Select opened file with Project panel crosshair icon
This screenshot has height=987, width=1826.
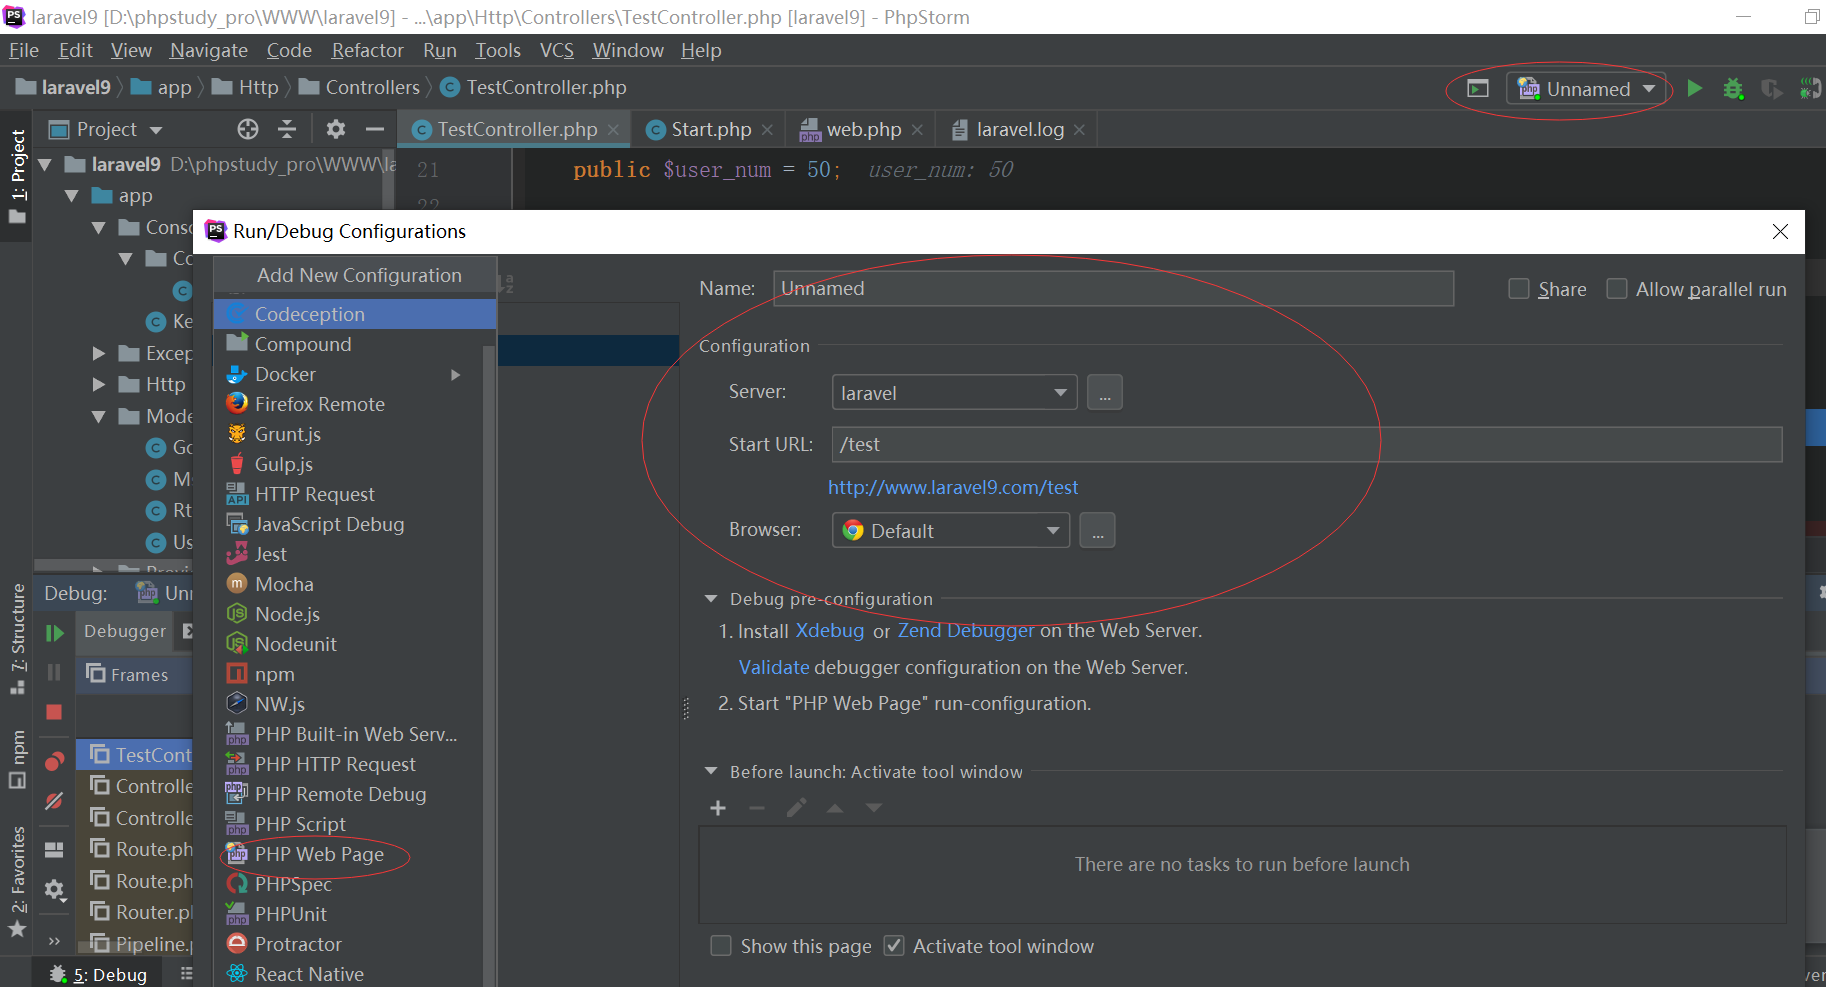(x=246, y=129)
